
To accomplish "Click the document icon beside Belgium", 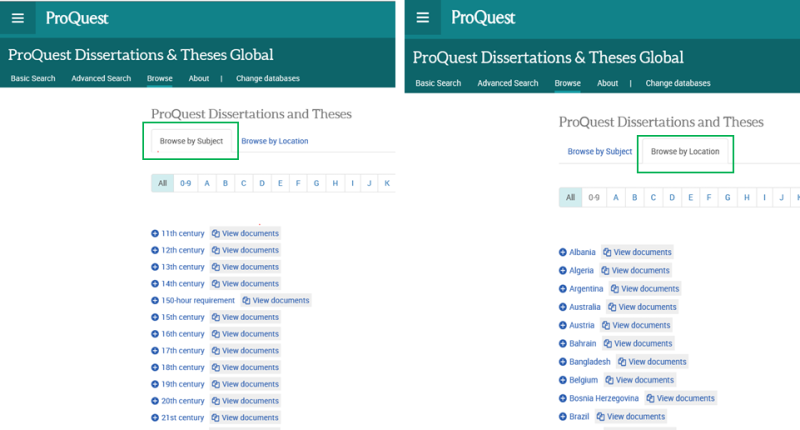I will [609, 380].
